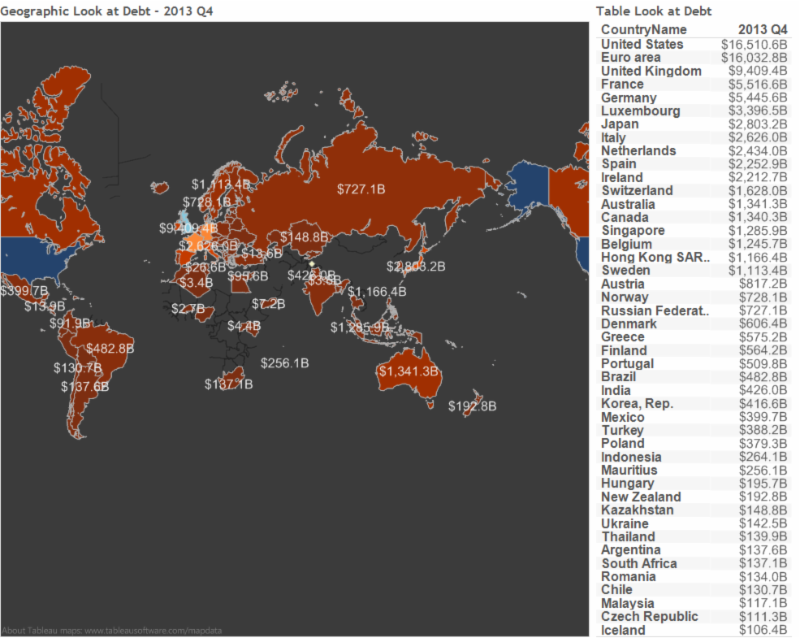Image resolution: width=800 pixels, height=638 pixels.
Task: Click Mexico's $399.7B label on the map
Action: (24, 291)
